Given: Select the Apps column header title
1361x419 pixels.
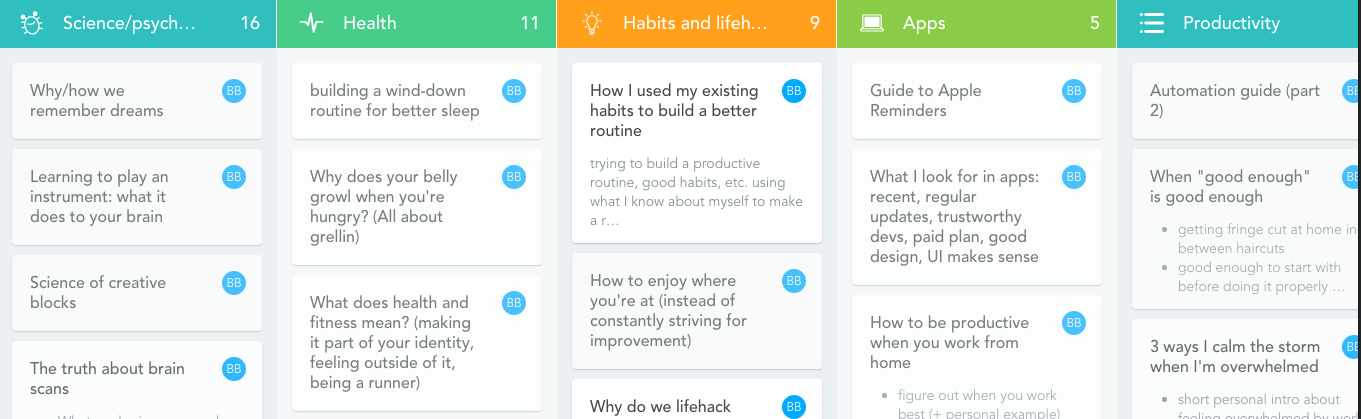Looking at the screenshot, I should (x=924, y=23).
